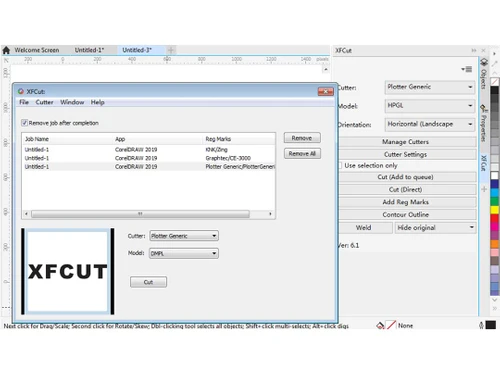The image size is (500, 375).
Task: Click the Objects docker layers icon
Action: coord(484,62)
